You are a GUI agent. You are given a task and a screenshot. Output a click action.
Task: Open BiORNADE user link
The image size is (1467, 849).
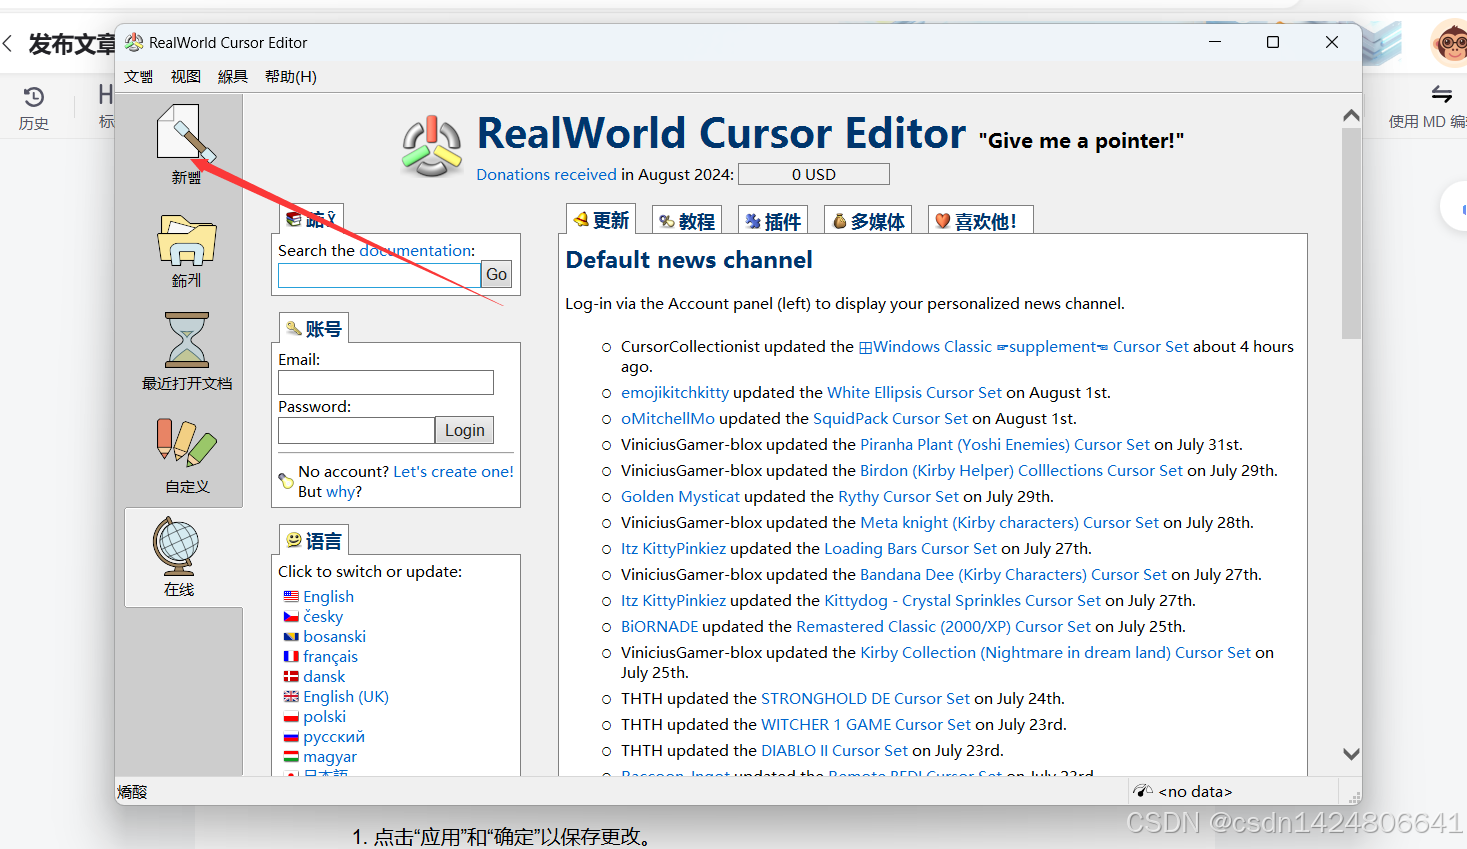[659, 626]
